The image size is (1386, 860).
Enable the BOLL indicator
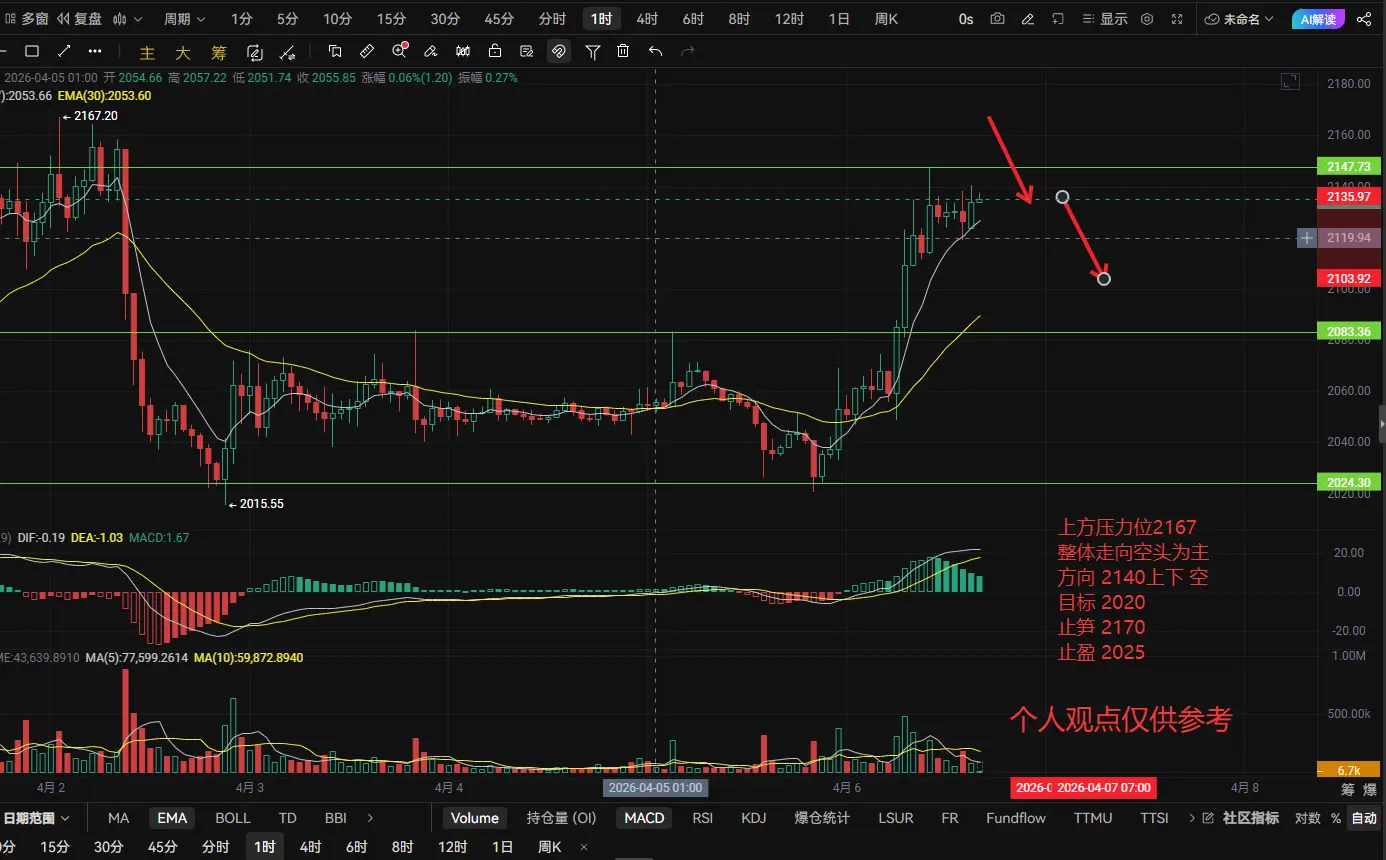coord(233,818)
